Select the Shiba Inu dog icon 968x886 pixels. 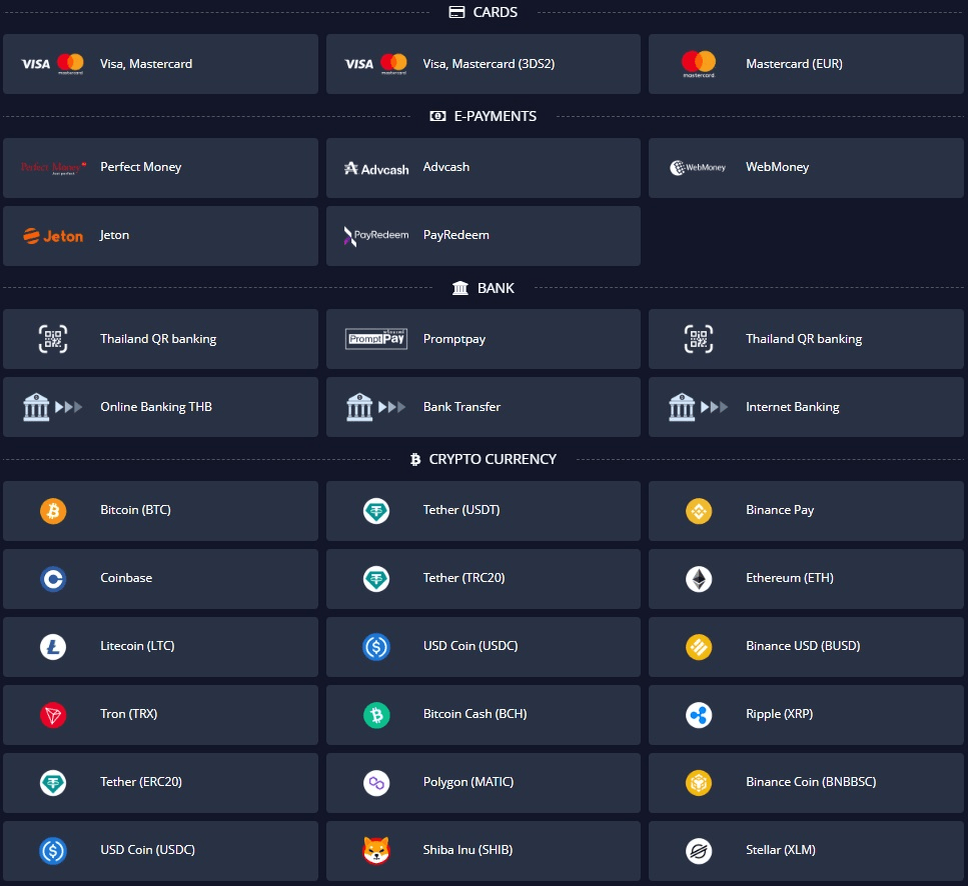coord(376,851)
